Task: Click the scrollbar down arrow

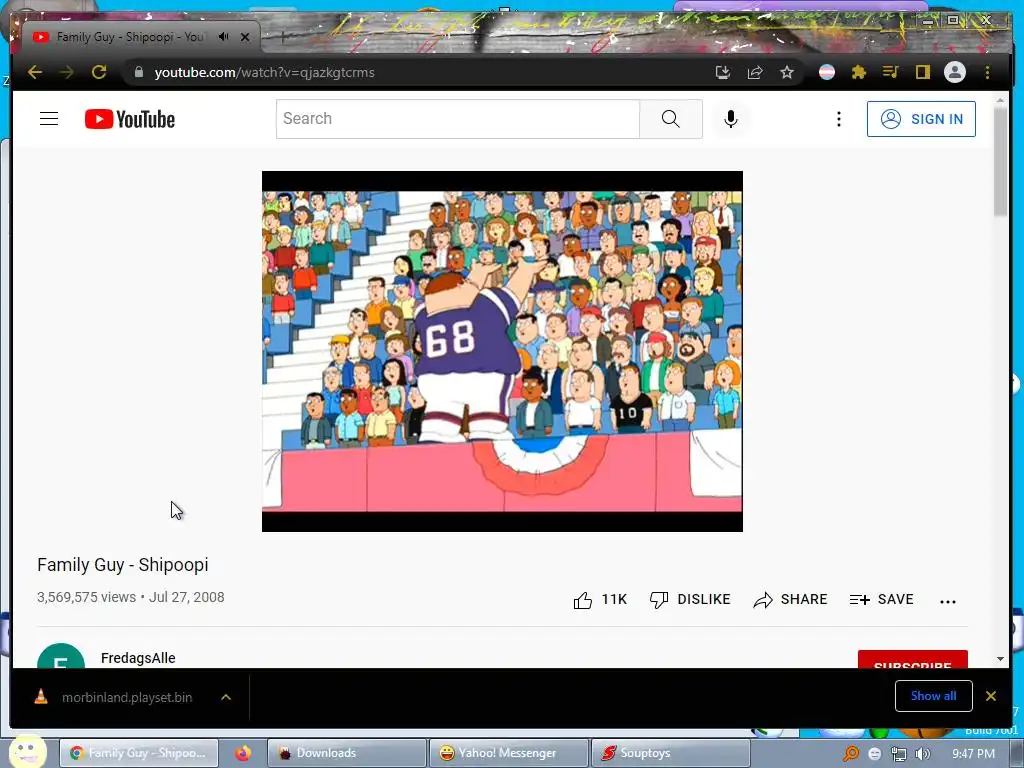Action: click(1000, 659)
